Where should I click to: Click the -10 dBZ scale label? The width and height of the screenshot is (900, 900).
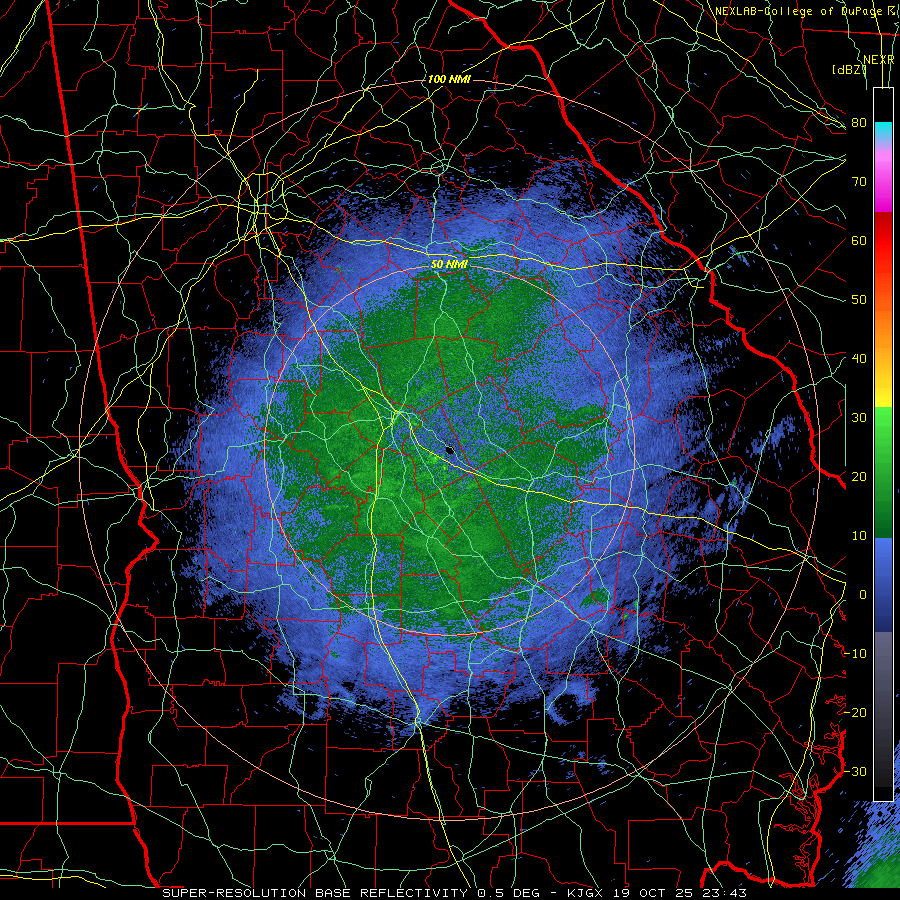(856, 654)
